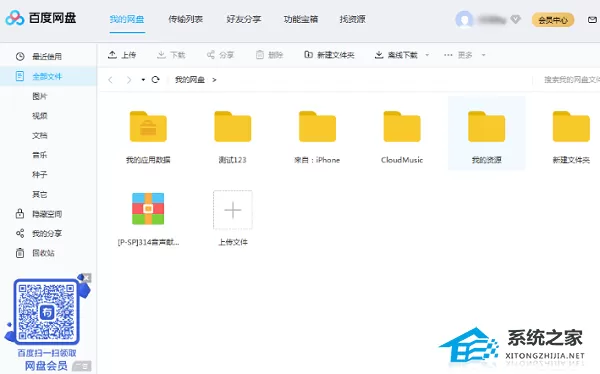600x374 pixels.
Task: Expand the 更多 dropdown arrow
Action: coord(483,55)
